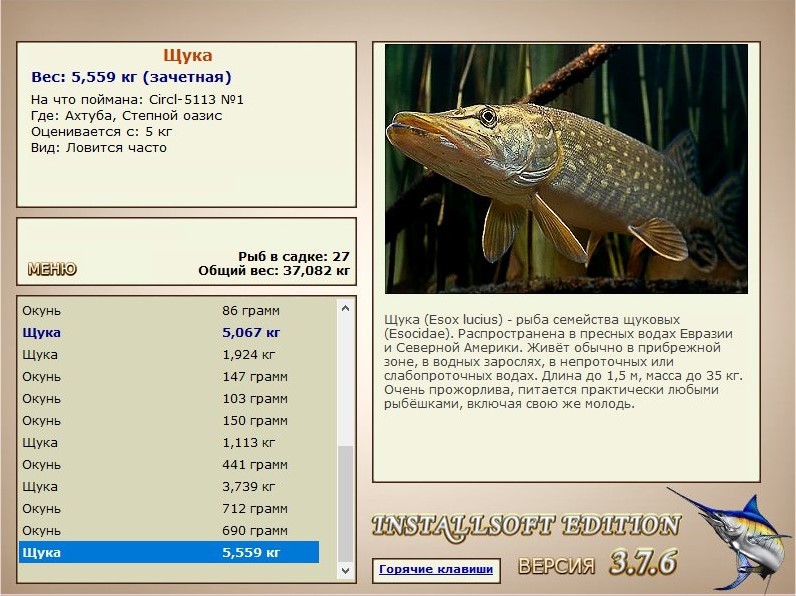The image size is (796, 596).
Task: Click the fish list scroll down arrow
Action: click(x=345, y=570)
